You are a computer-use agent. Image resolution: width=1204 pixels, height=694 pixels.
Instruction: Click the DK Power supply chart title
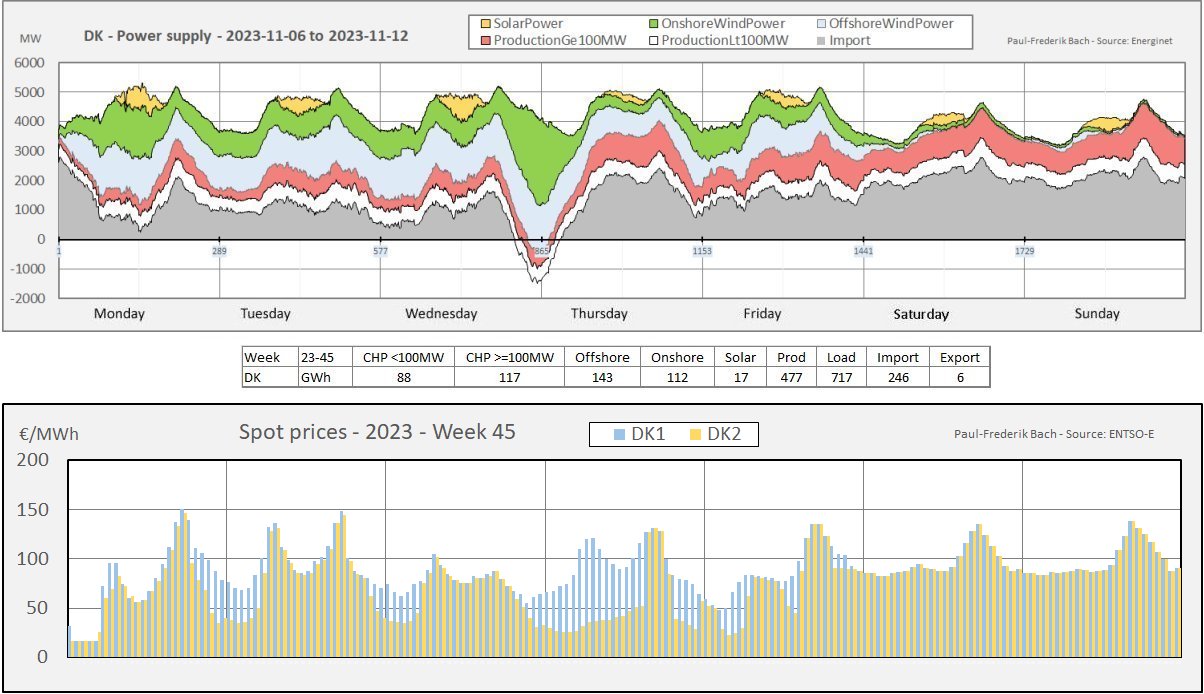[x=245, y=36]
